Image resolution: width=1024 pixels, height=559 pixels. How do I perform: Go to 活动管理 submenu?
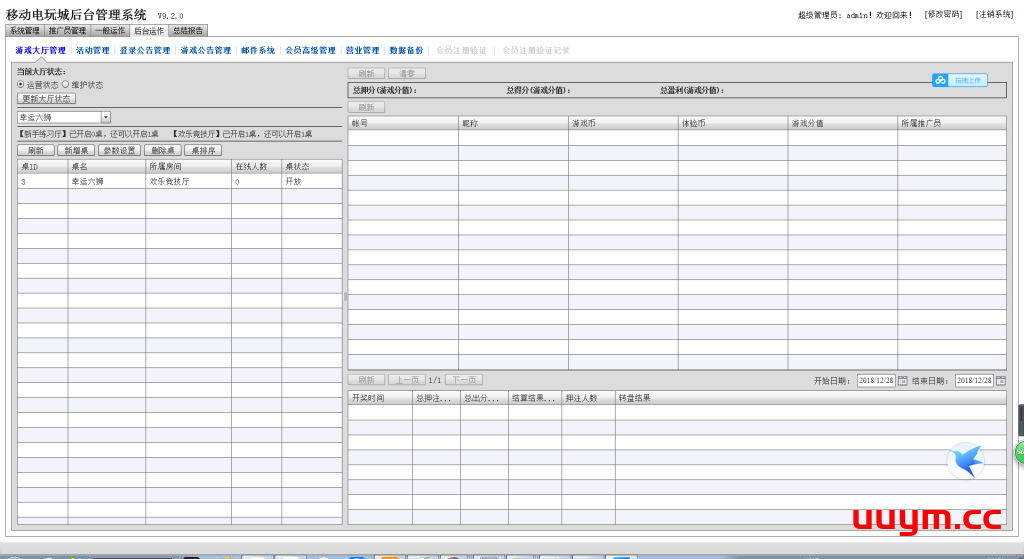pyautogui.click(x=93, y=50)
